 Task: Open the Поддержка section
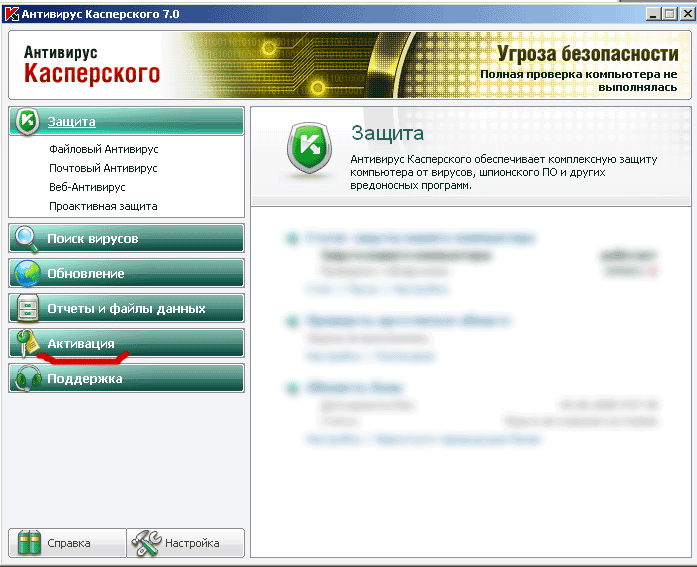[x=126, y=378]
